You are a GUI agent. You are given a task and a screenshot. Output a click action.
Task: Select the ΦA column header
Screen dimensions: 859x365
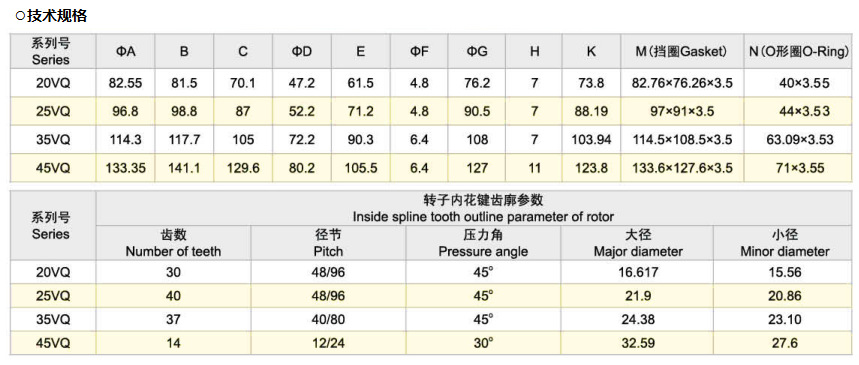click(x=125, y=52)
